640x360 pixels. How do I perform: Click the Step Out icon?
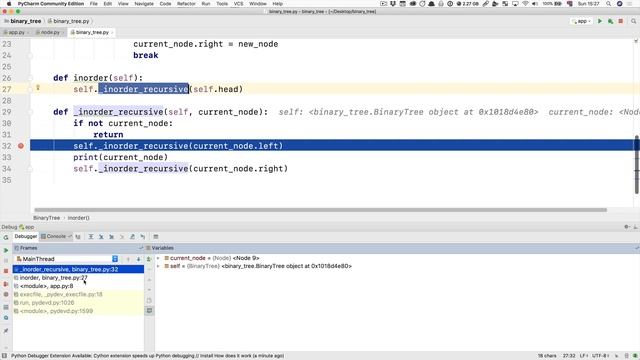pyautogui.click(x=132, y=237)
